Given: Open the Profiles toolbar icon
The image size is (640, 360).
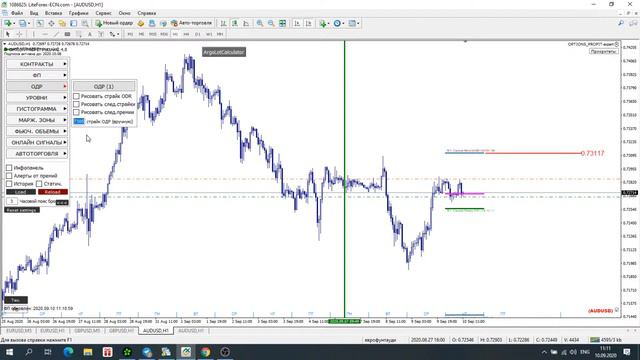Looking at the screenshot, I should [23, 23].
